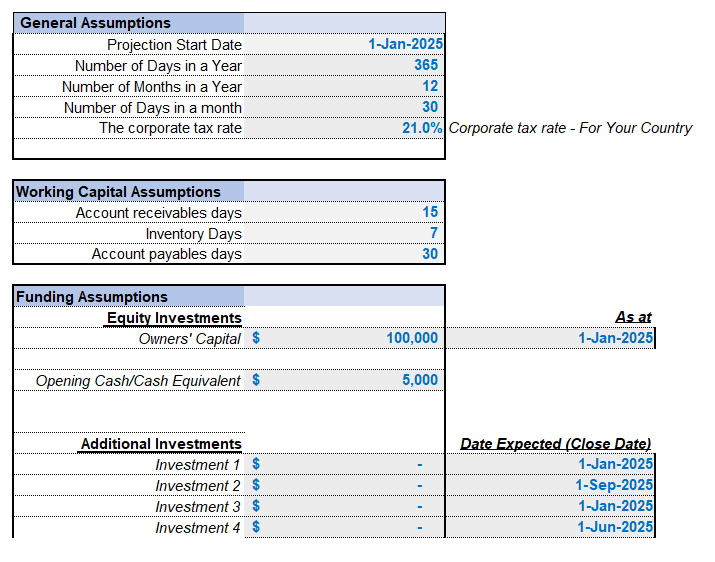
Task: Select the Investment 4 amount cell
Action: point(344,527)
